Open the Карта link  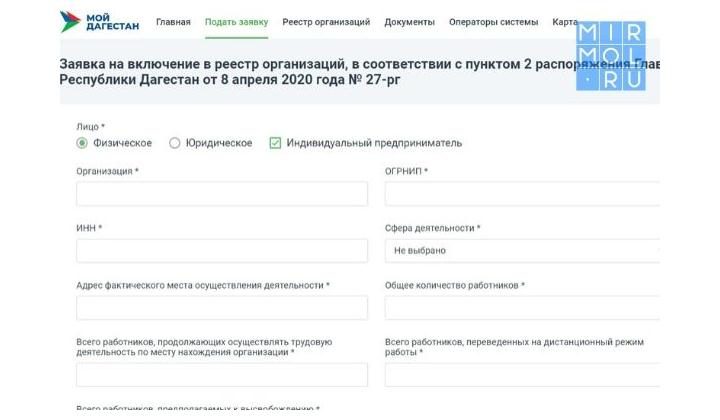pos(565,22)
